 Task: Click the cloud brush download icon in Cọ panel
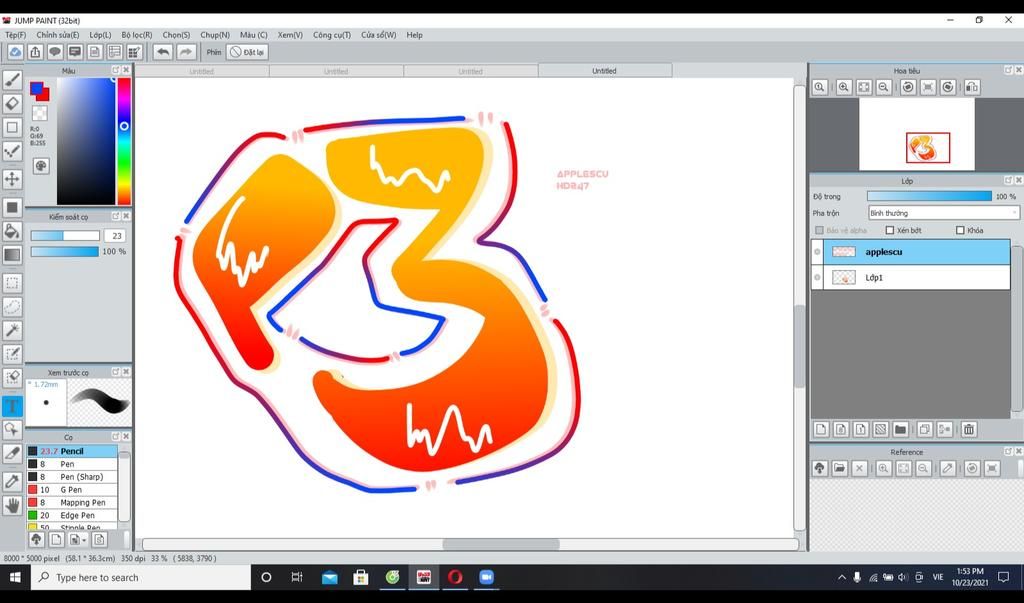point(36,539)
